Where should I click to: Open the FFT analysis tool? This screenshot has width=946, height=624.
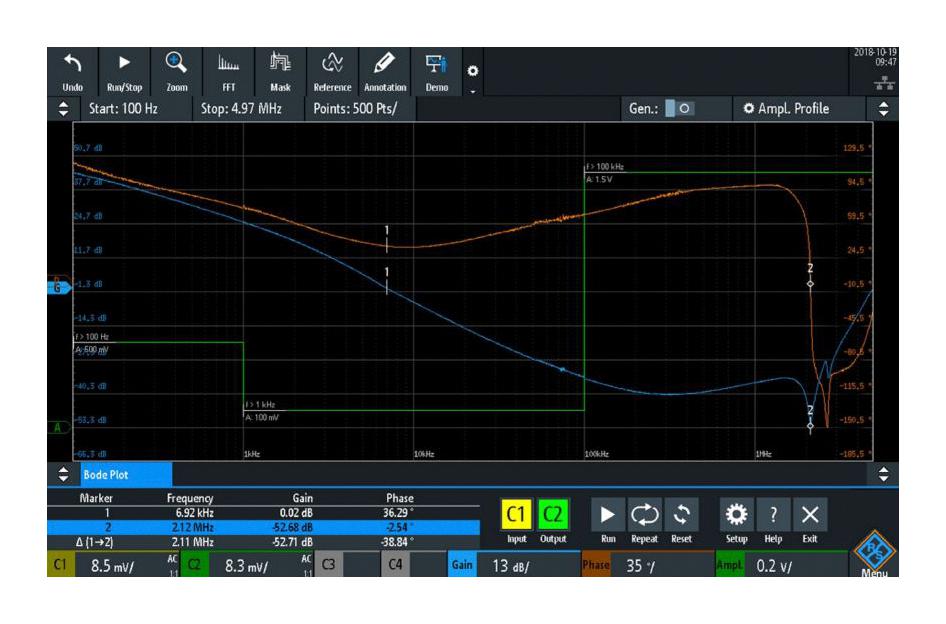click(229, 68)
